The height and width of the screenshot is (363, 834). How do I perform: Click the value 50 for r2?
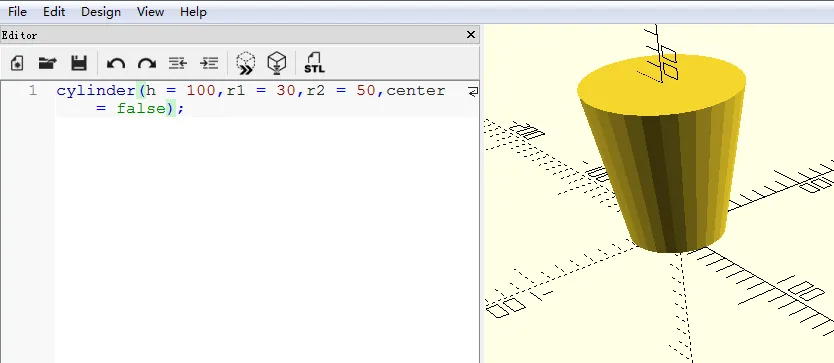tap(366, 90)
